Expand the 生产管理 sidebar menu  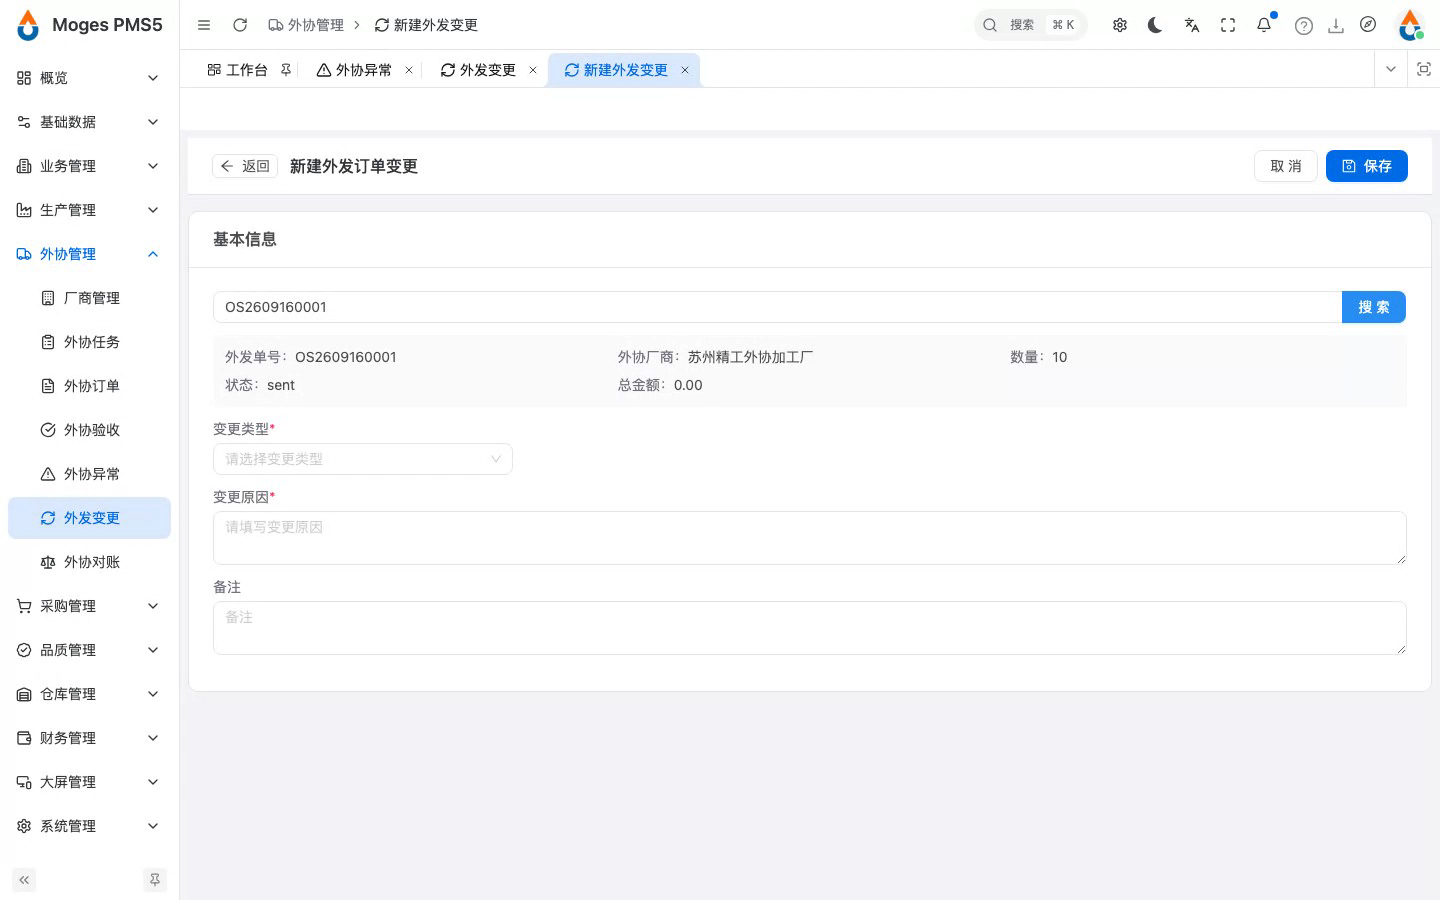89,210
